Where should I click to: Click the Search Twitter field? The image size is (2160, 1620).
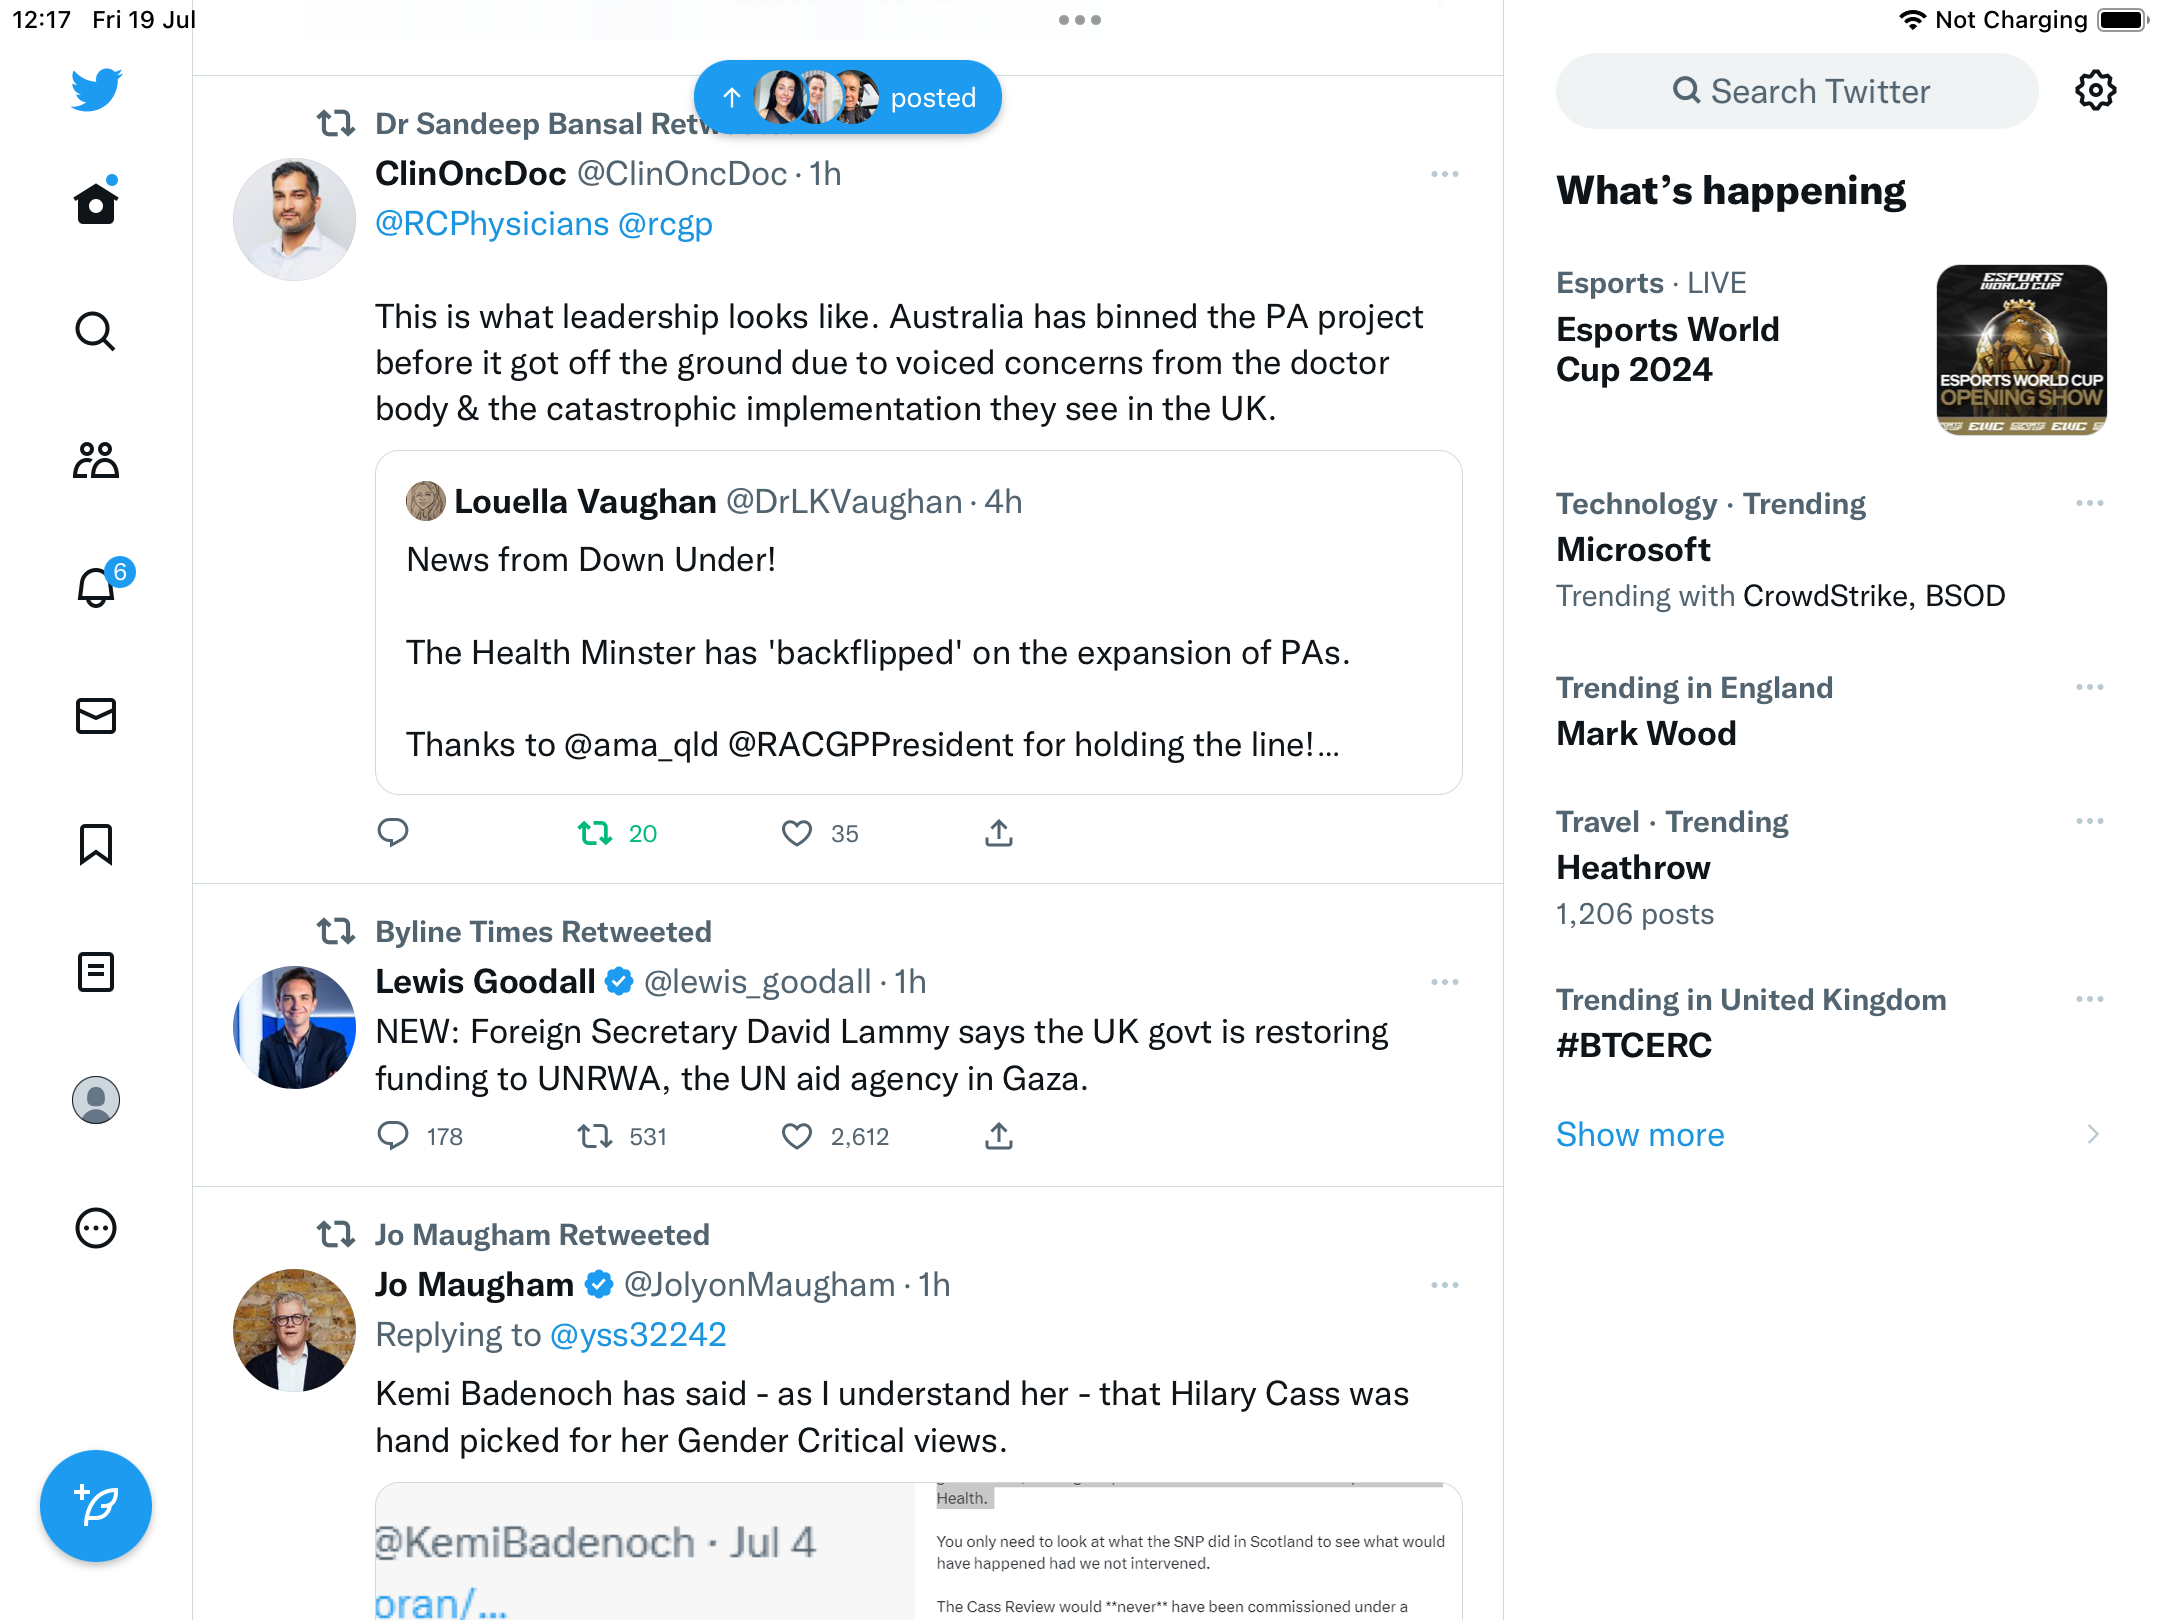click(x=1797, y=91)
